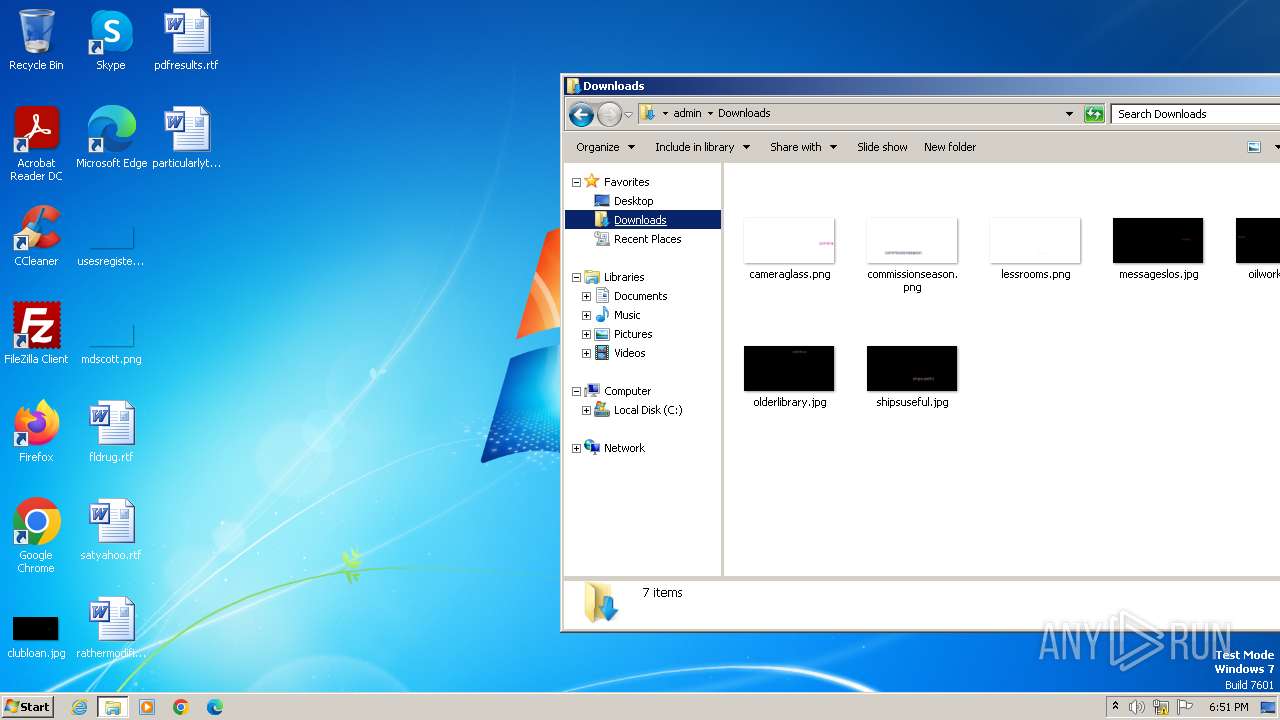1280x720 pixels.
Task: Select Recent Places under Favorites
Action: [x=647, y=239]
